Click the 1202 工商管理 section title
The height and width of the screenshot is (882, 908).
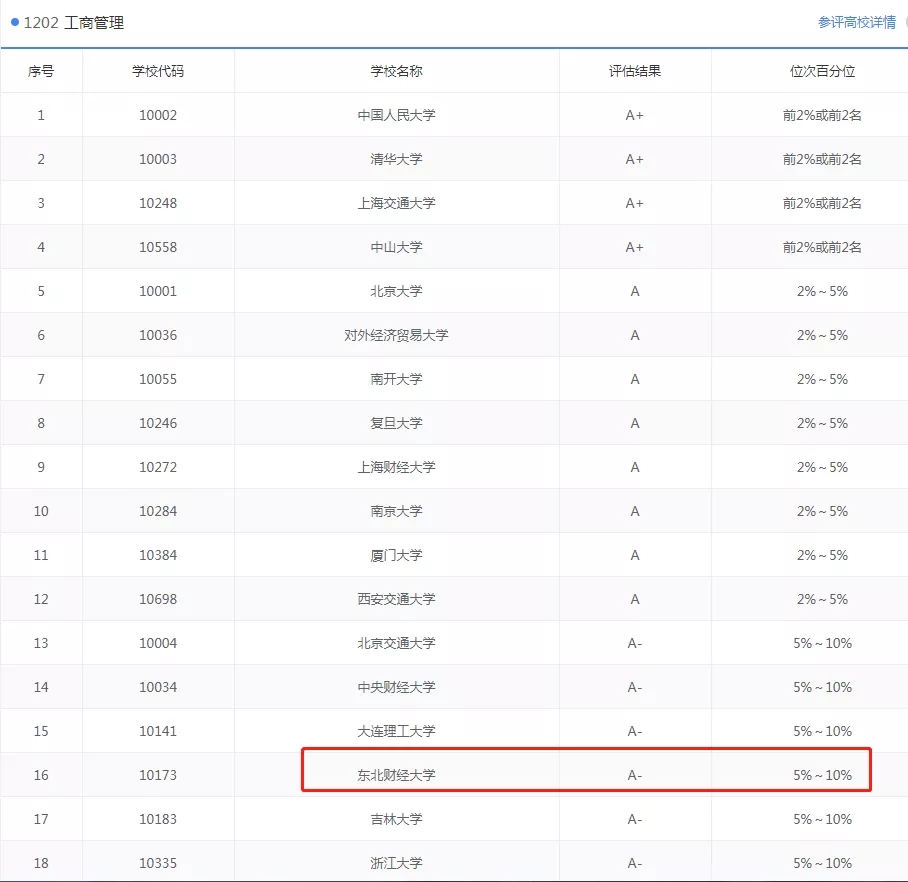pos(67,21)
